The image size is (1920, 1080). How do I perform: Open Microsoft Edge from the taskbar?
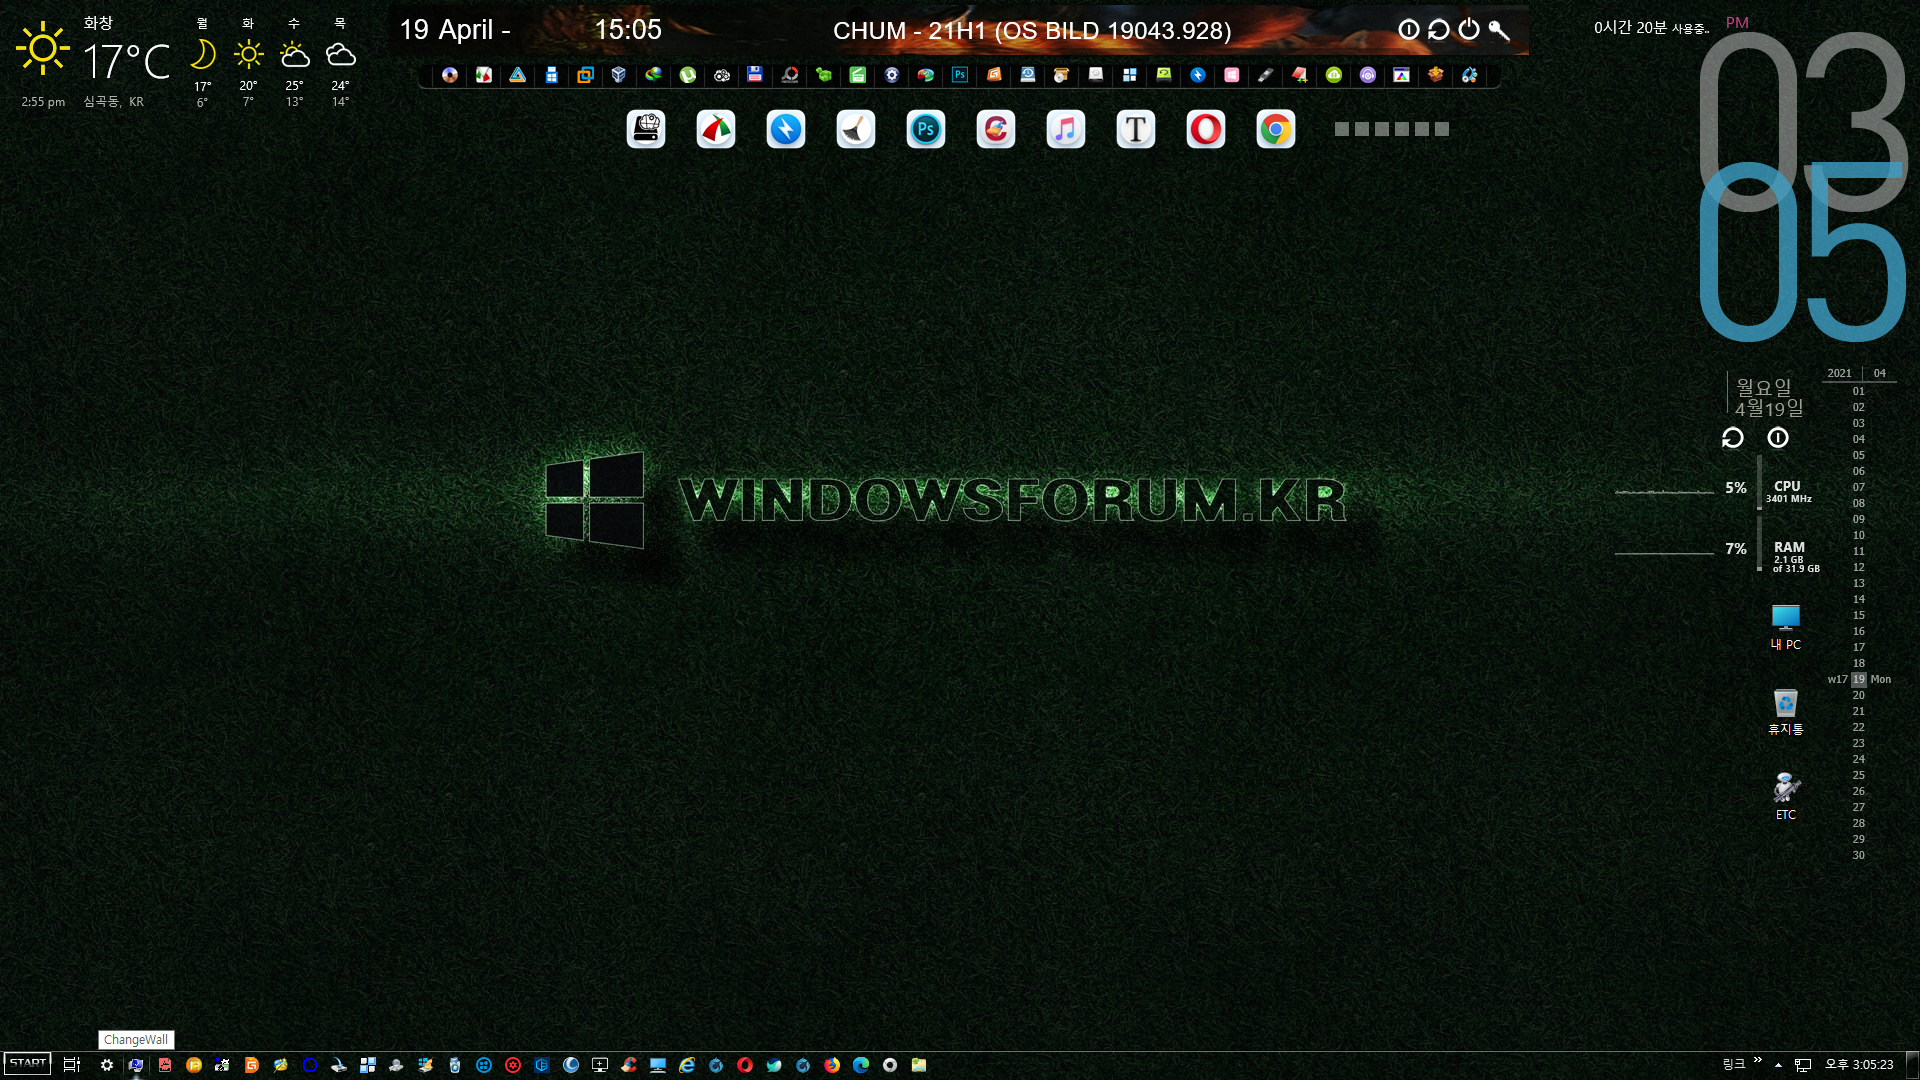pos(861,1065)
